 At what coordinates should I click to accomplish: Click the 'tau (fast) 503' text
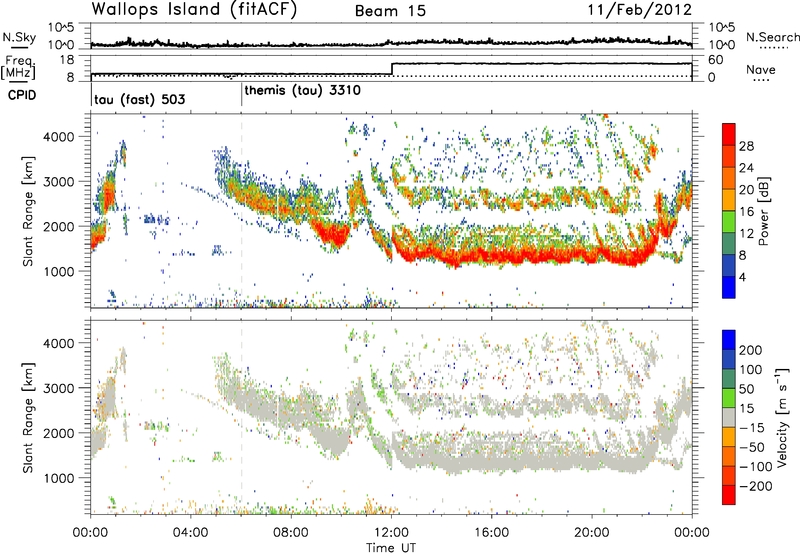139,99
